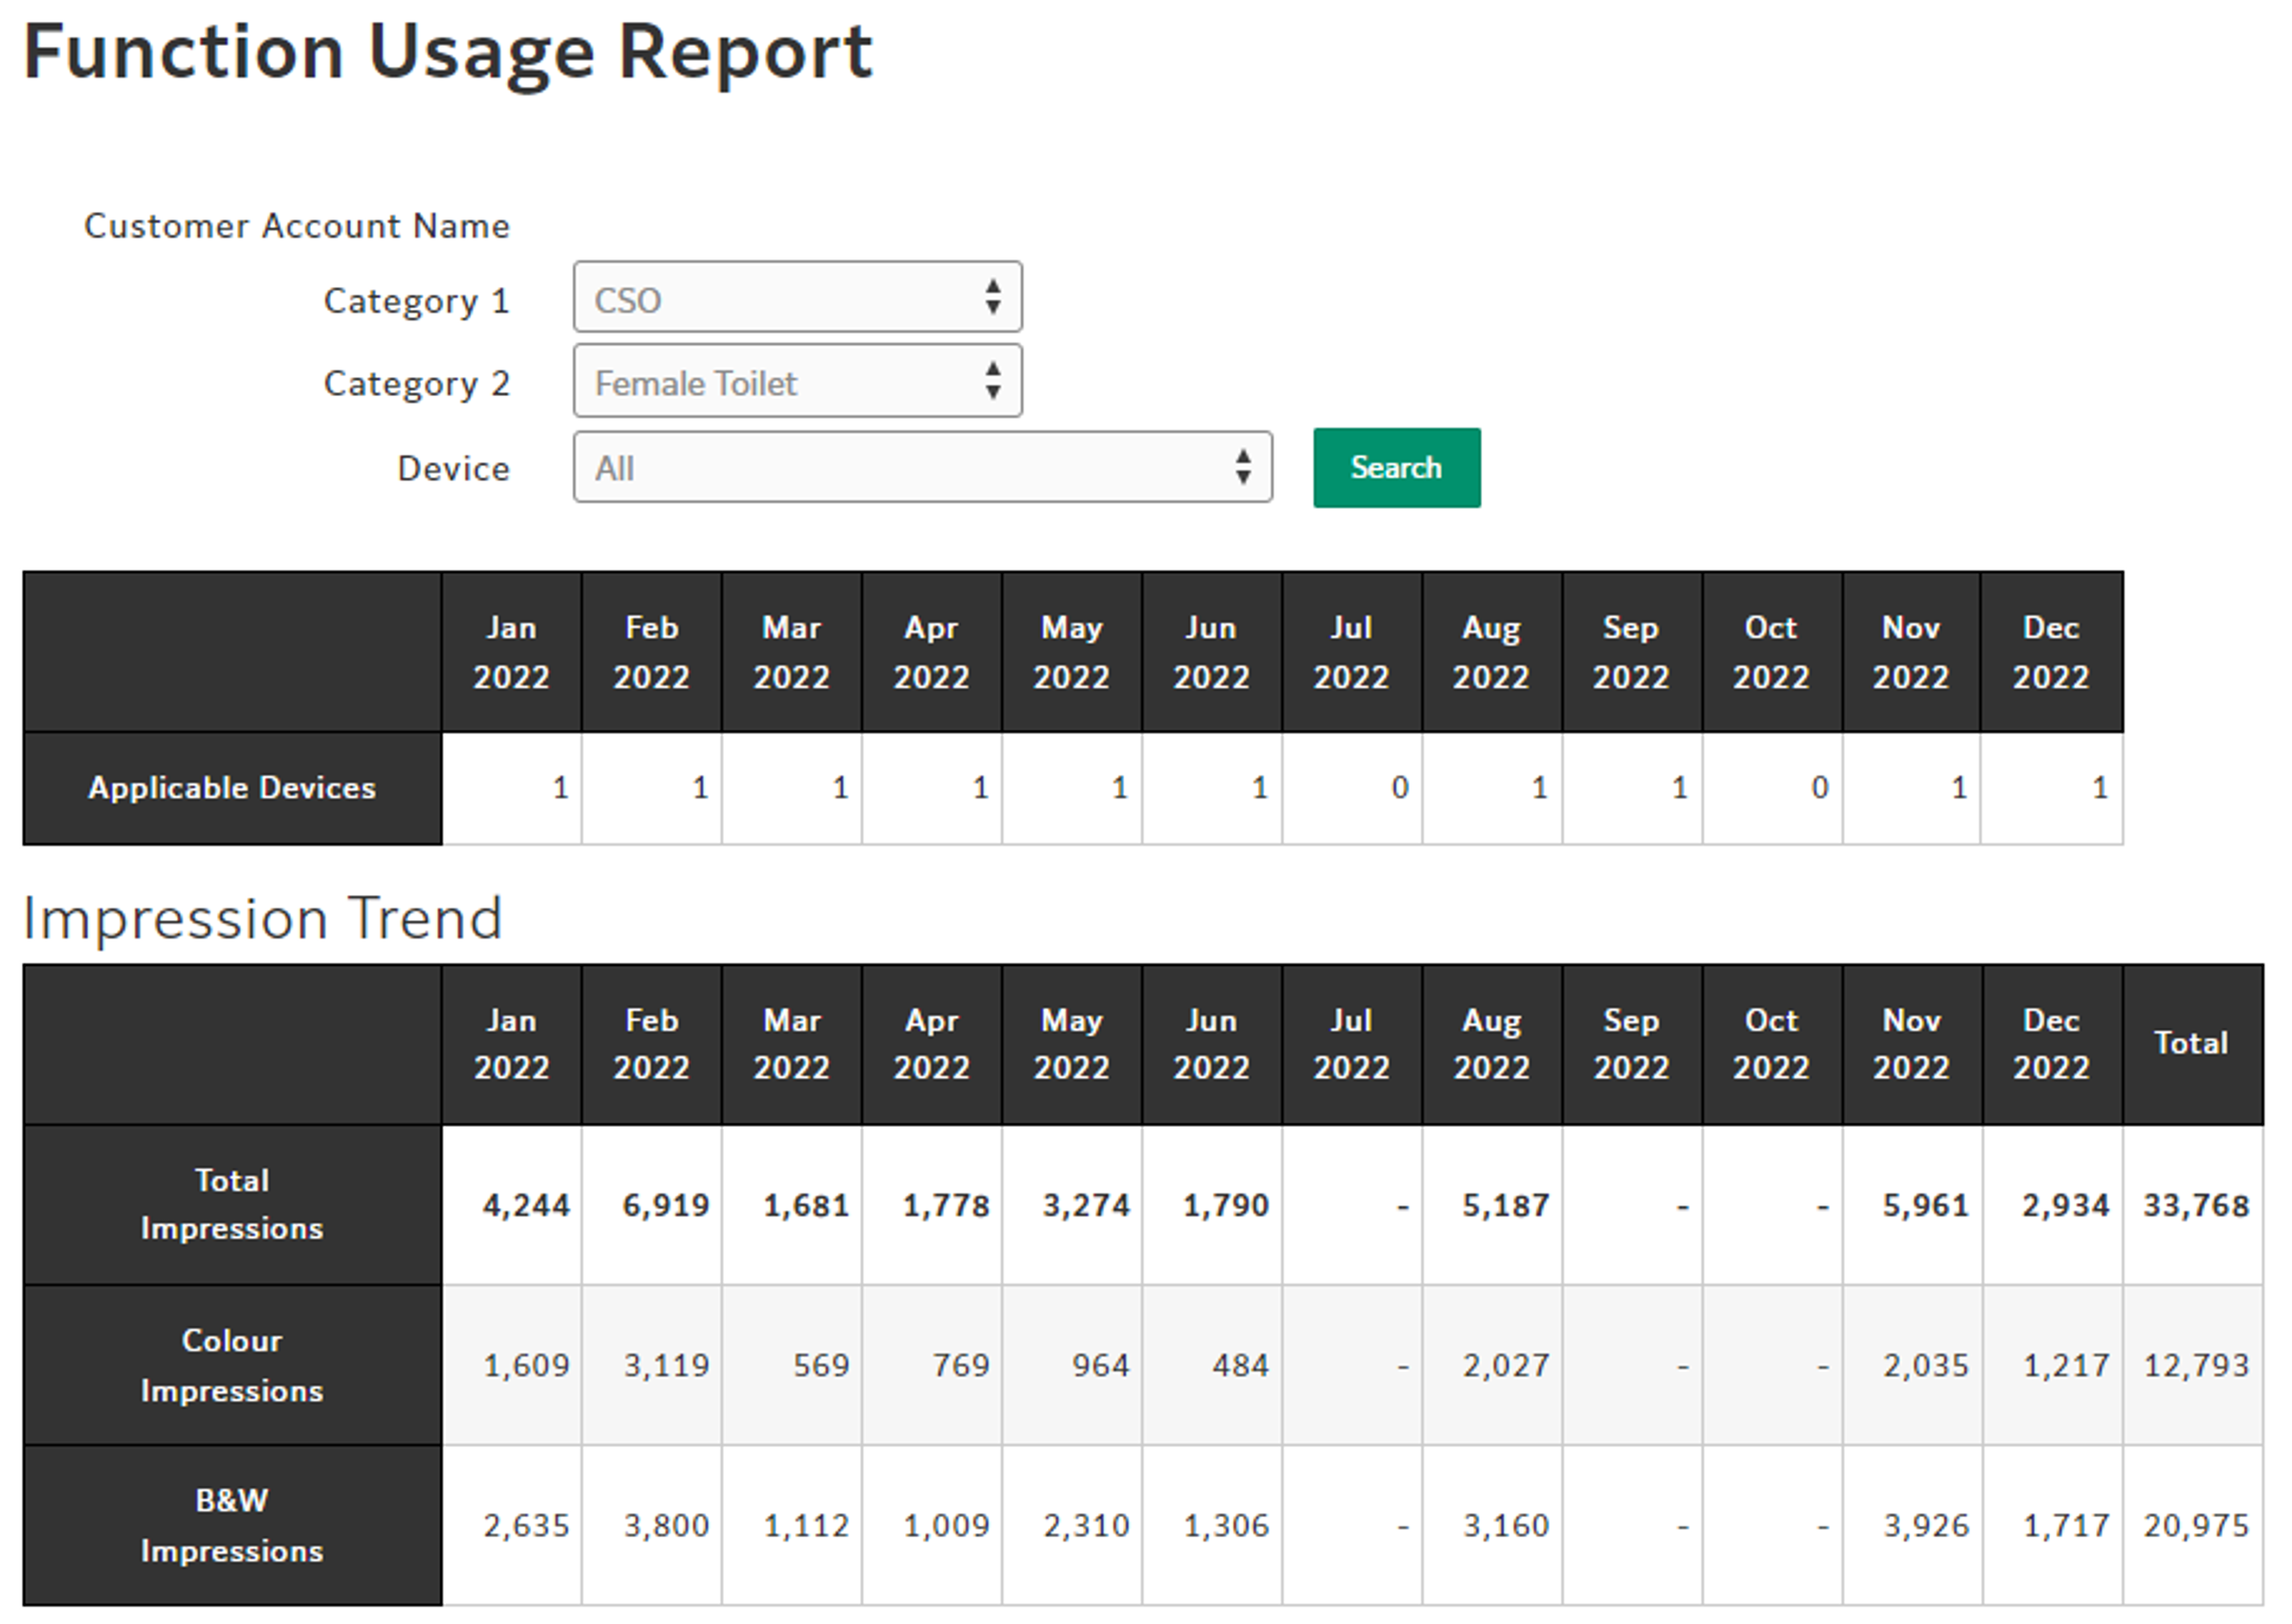Select the Colour Impressions row header
The height and width of the screenshot is (1624, 2292).
232,1365
